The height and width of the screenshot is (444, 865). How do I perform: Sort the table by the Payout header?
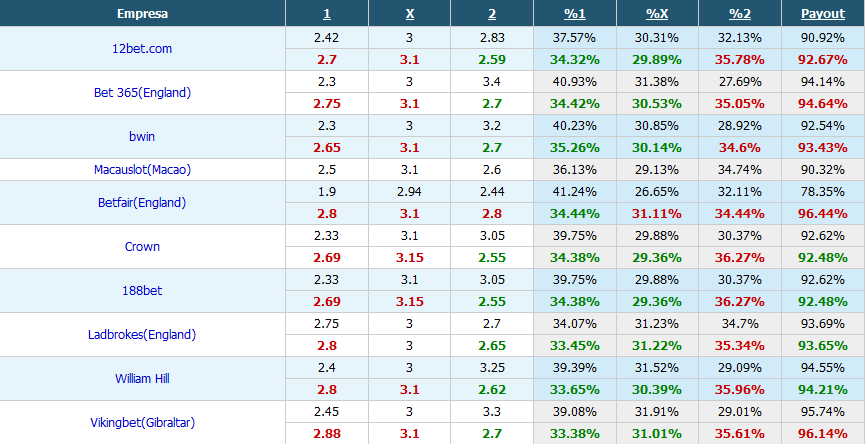click(823, 14)
